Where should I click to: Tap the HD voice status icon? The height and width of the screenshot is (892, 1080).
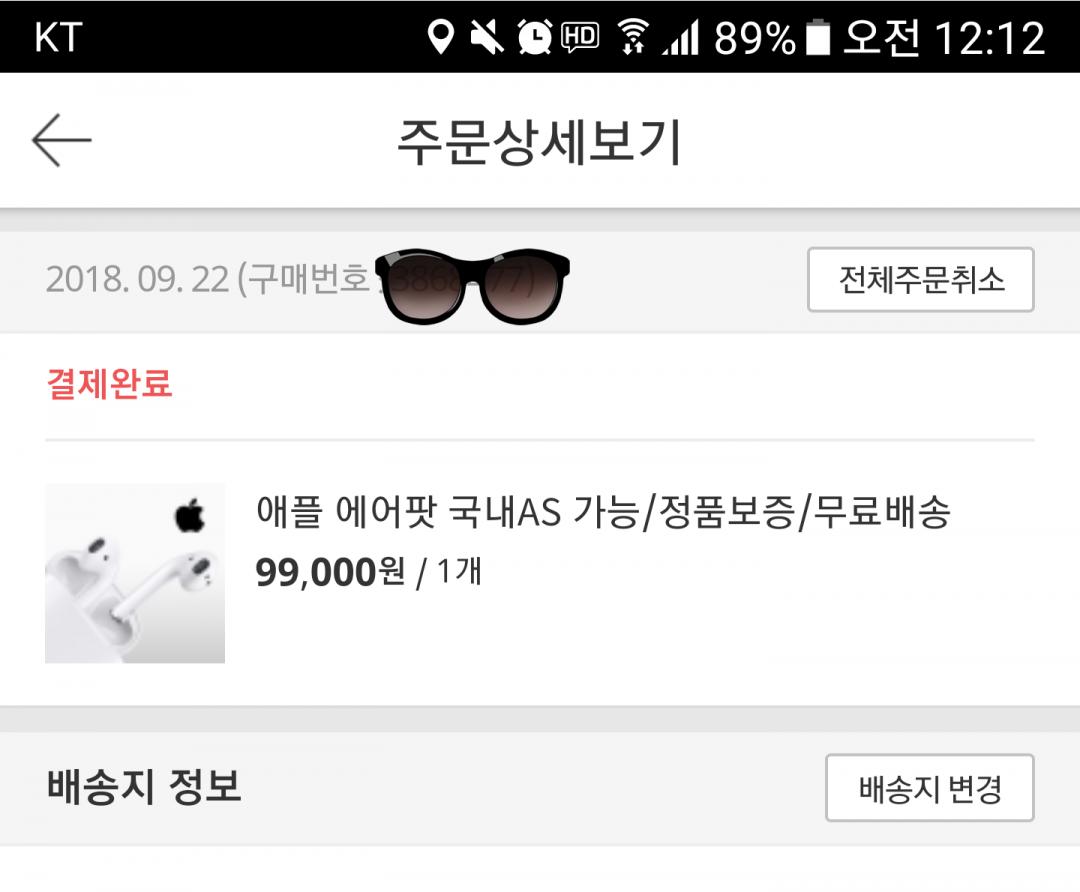coord(580,38)
